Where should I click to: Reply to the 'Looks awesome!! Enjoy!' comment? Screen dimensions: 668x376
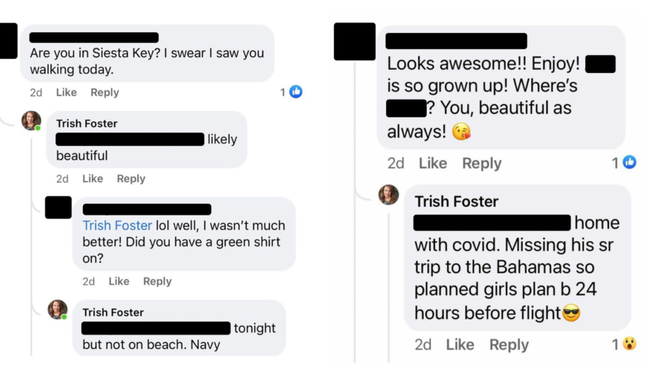click(482, 164)
